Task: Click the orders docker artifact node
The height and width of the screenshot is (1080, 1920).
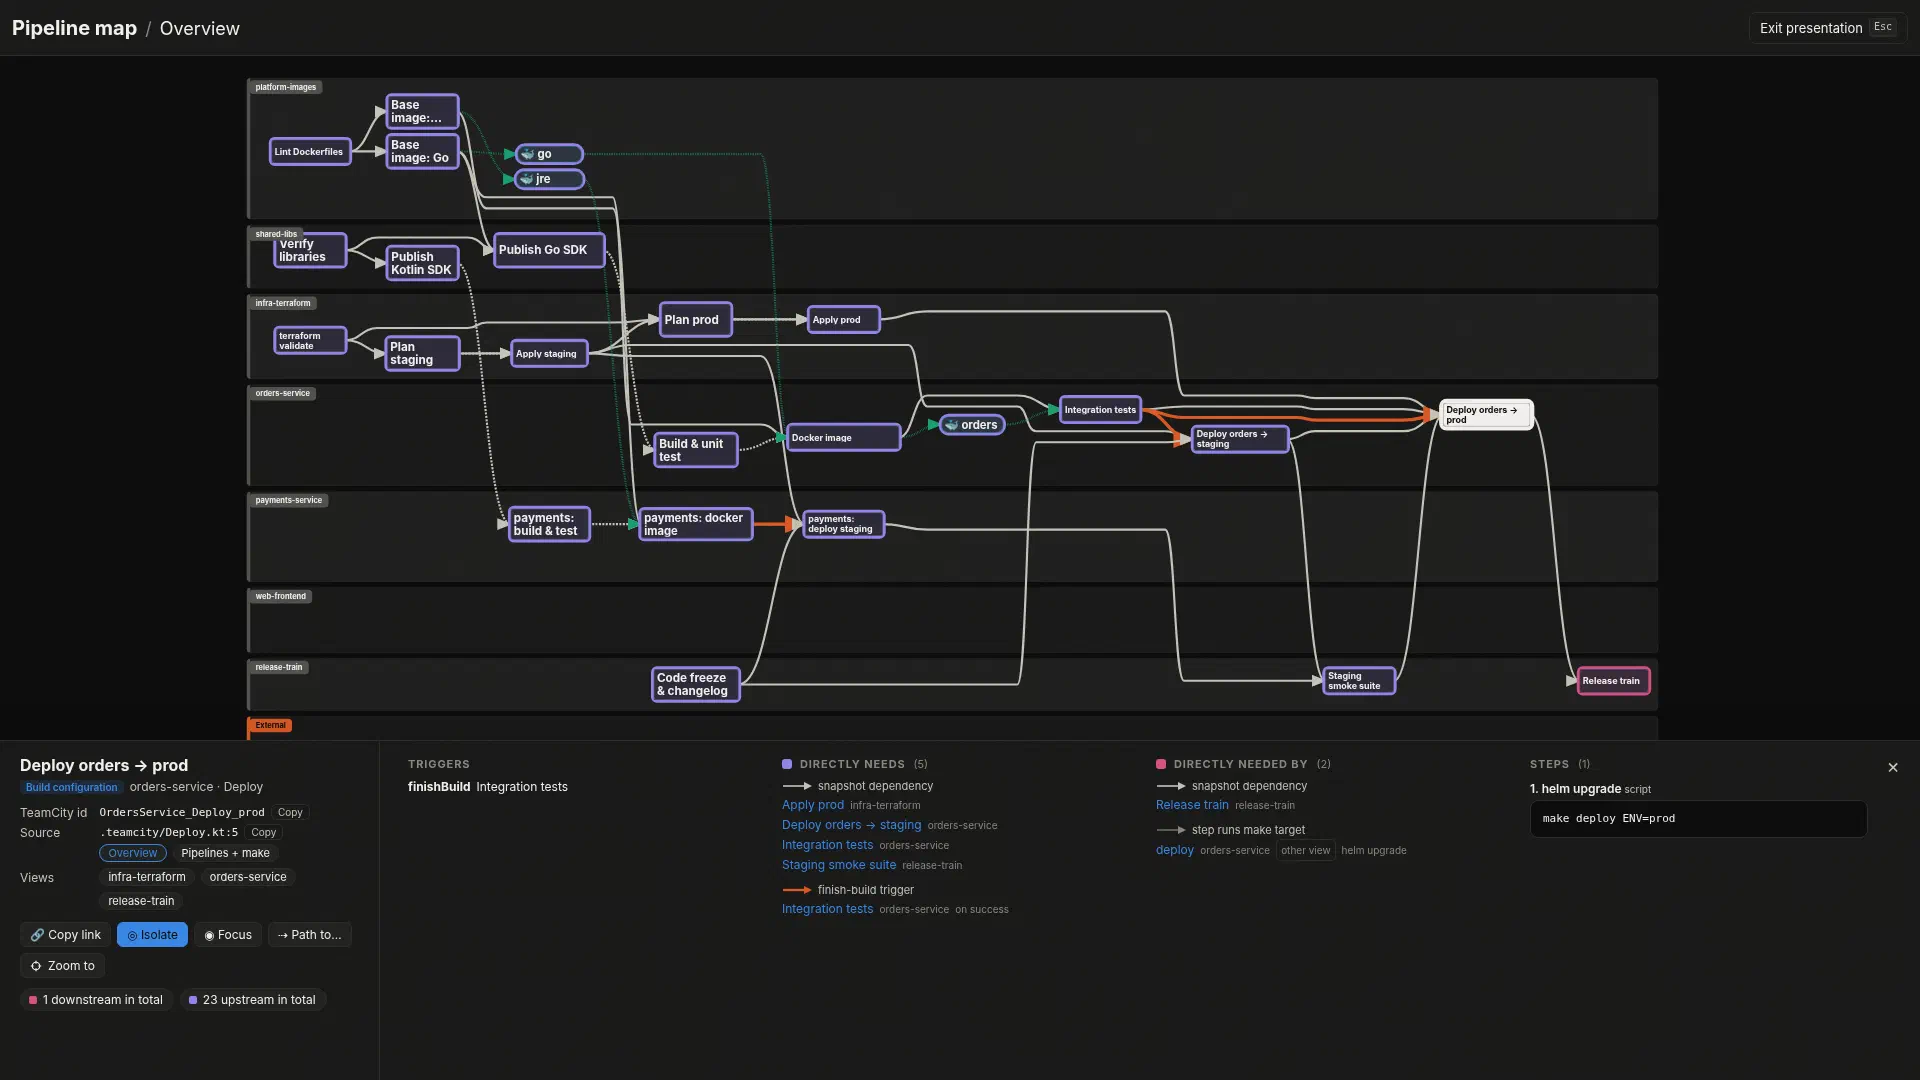Action: click(x=972, y=425)
